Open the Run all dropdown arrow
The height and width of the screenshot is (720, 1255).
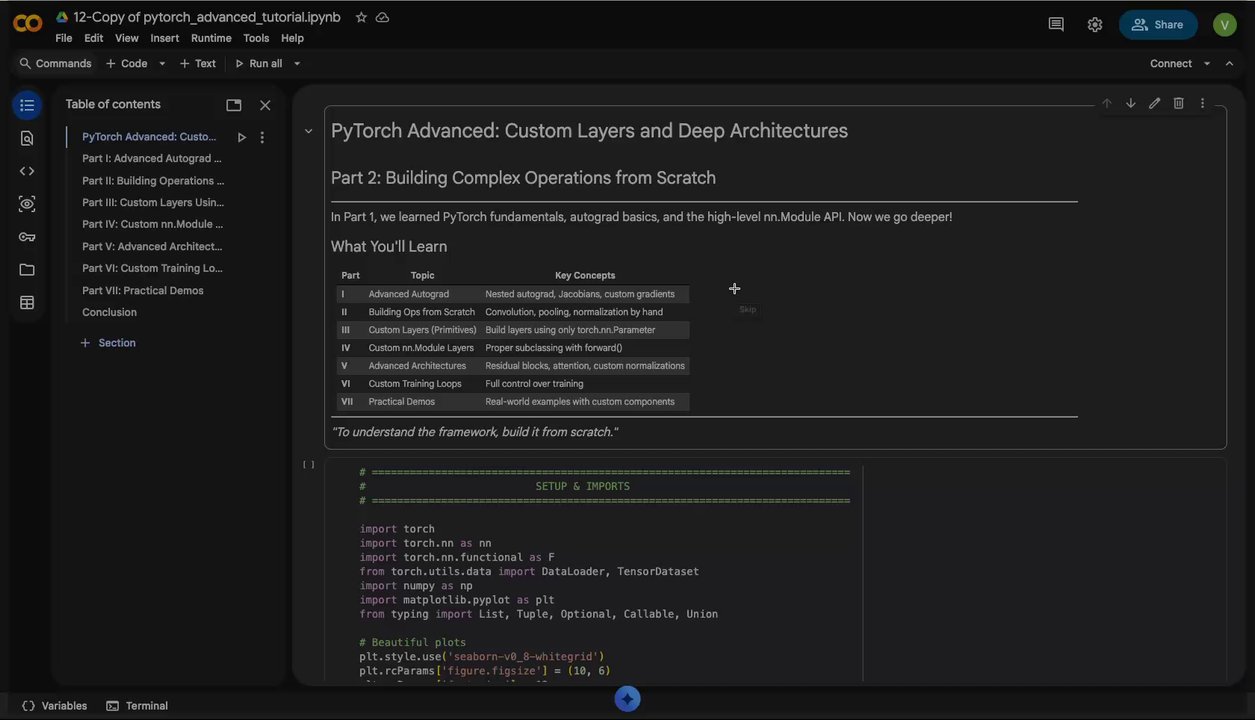(x=297, y=64)
